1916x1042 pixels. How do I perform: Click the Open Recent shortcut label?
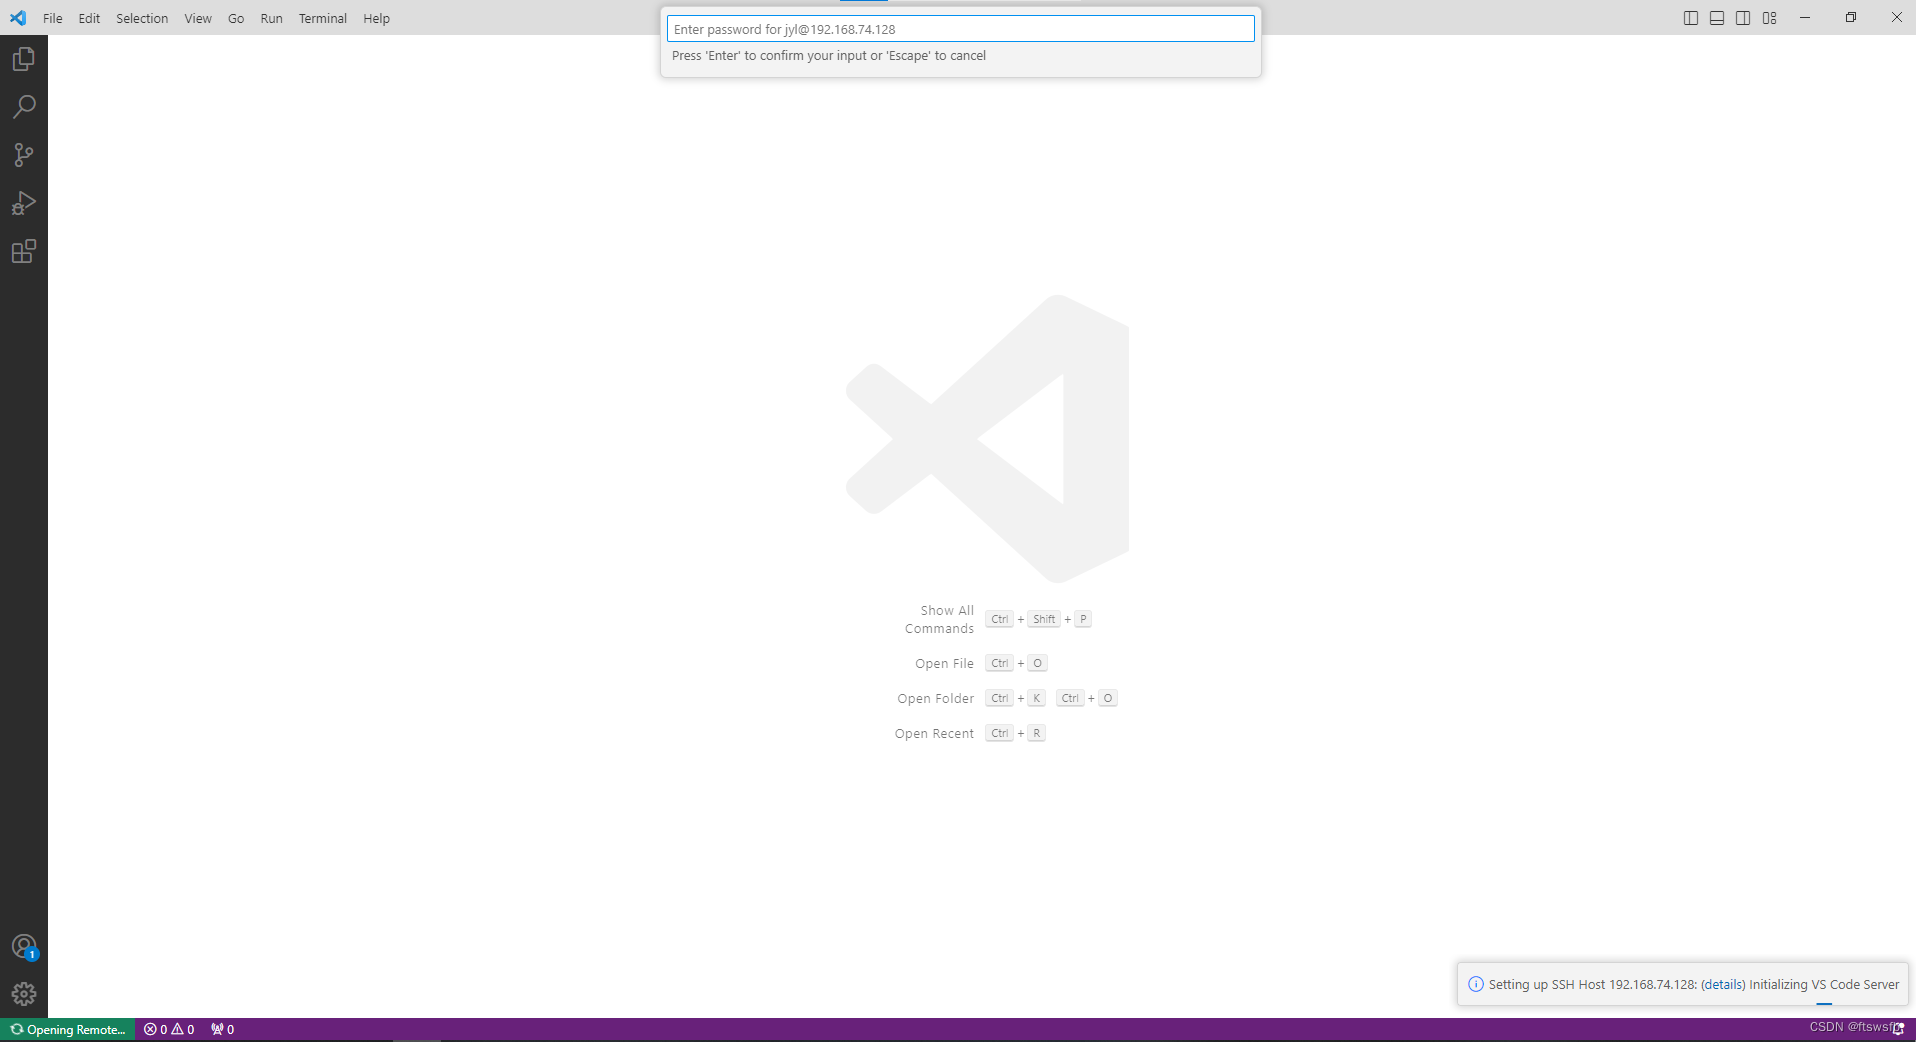click(x=934, y=734)
